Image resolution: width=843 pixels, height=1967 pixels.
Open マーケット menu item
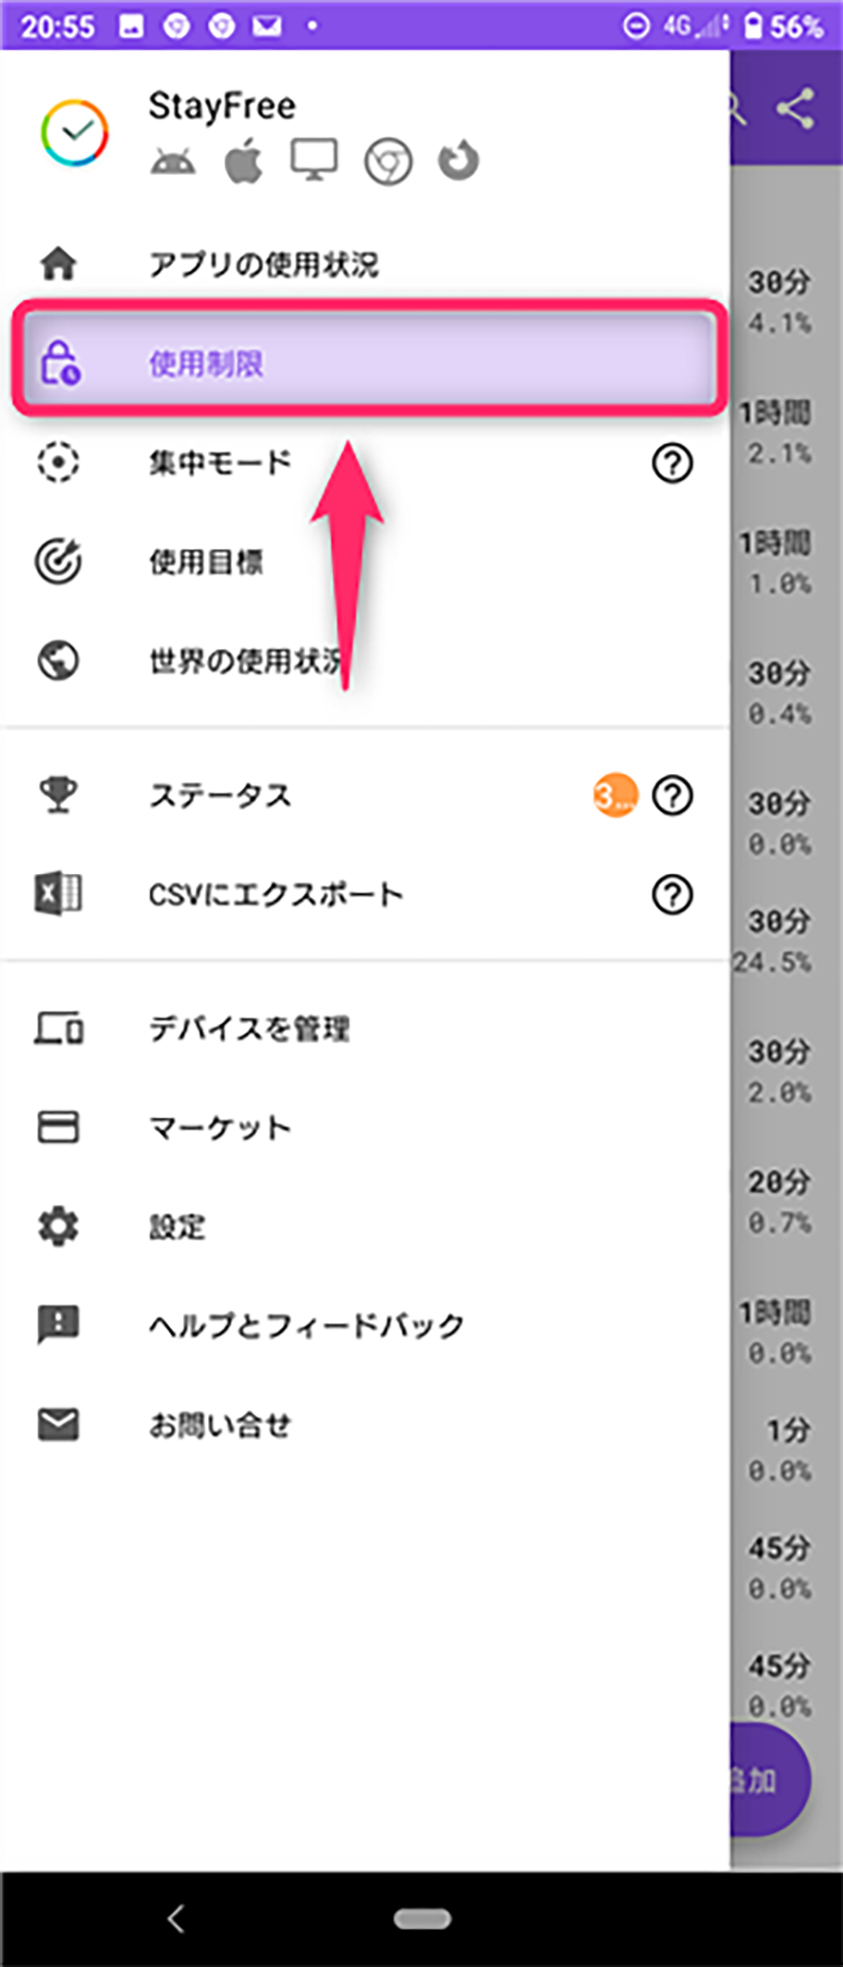click(365, 1128)
